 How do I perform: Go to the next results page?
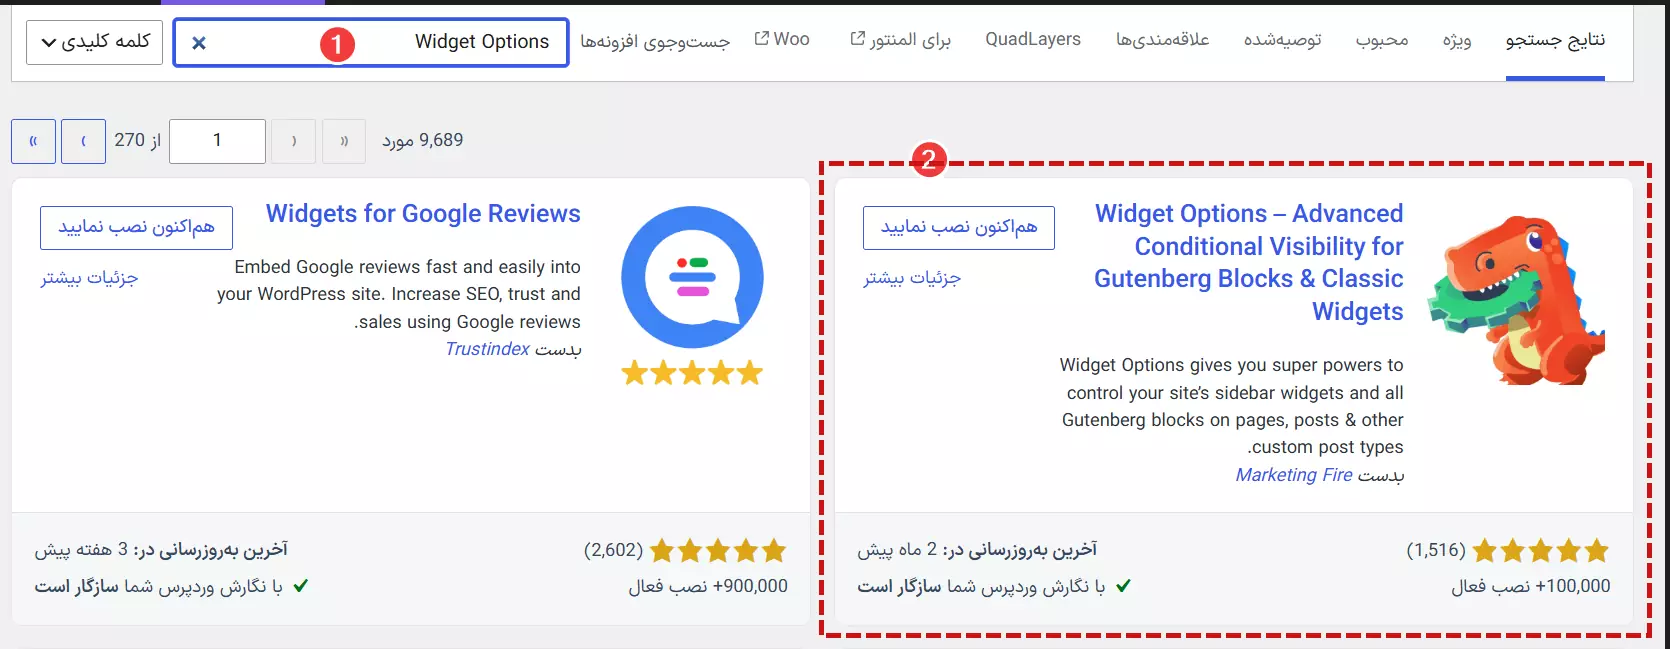(x=84, y=141)
